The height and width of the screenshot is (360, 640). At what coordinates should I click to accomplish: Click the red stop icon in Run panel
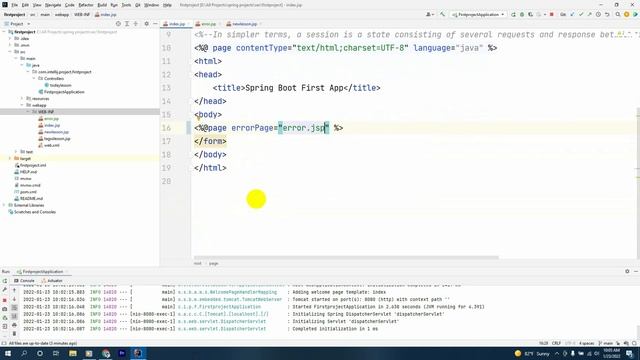(x=5, y=300)
